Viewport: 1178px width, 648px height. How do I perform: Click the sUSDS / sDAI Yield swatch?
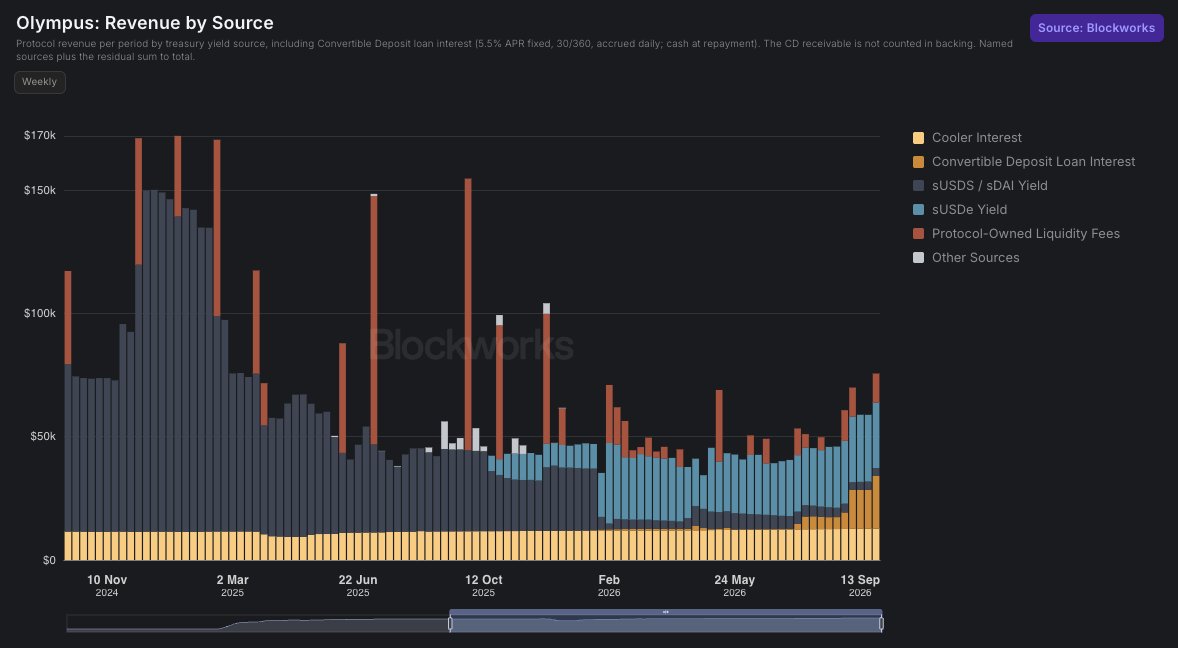[x=918, y=185]
